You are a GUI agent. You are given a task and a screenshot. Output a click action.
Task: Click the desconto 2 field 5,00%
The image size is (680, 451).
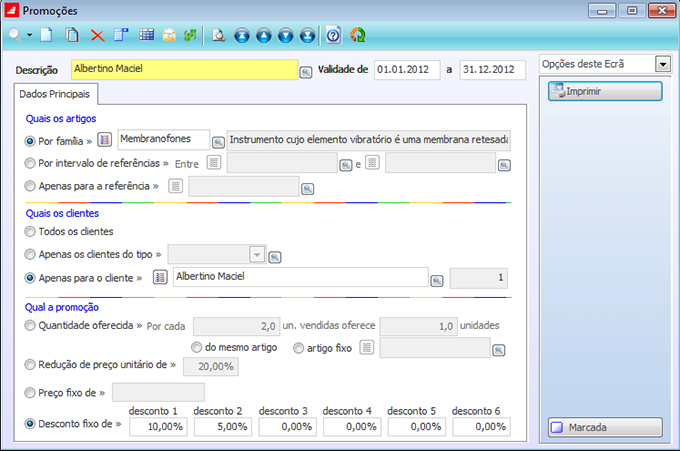(x=223, y=427)
